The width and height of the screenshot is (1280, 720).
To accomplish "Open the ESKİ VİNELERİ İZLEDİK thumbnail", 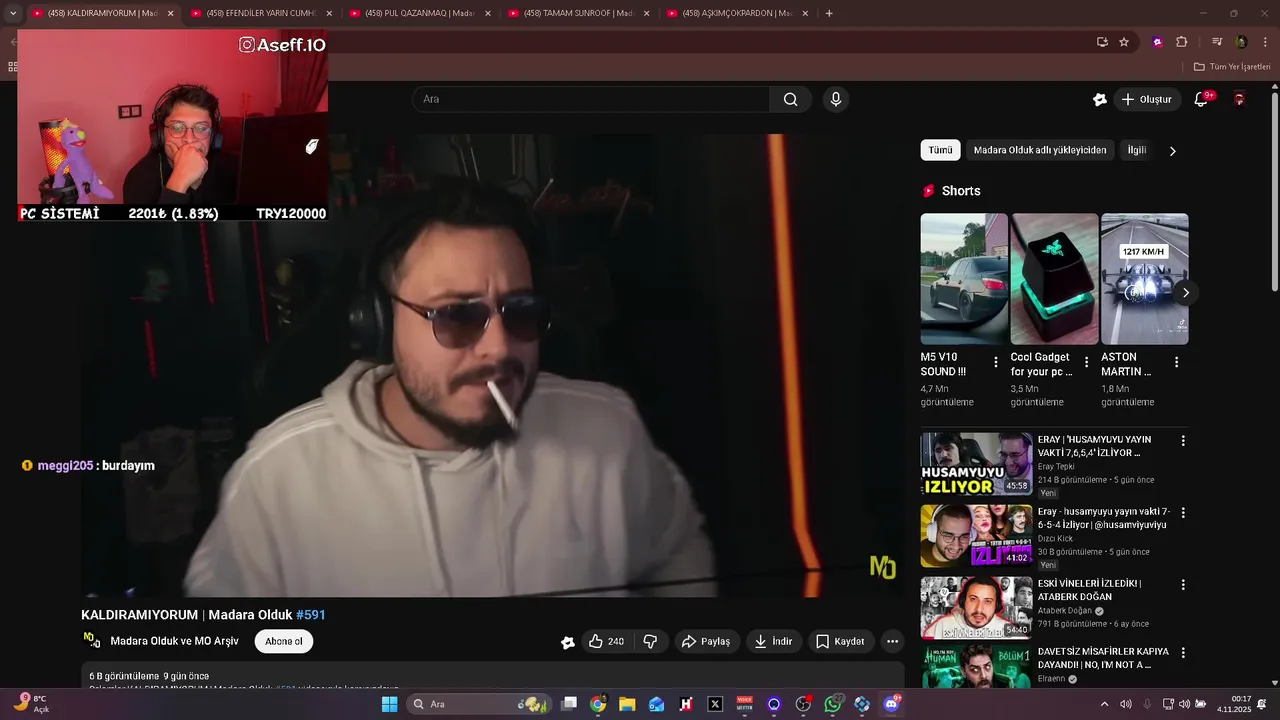I will [976, 607].
